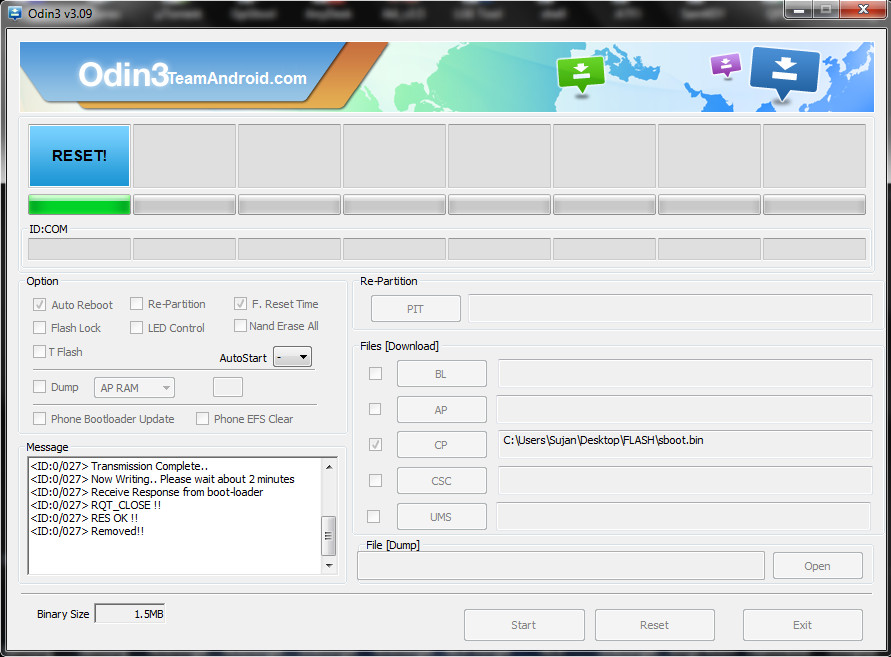Viewport: 891px width, 657px height.
Task: Click the message log scroll up arrow
Action: point(328,467)
